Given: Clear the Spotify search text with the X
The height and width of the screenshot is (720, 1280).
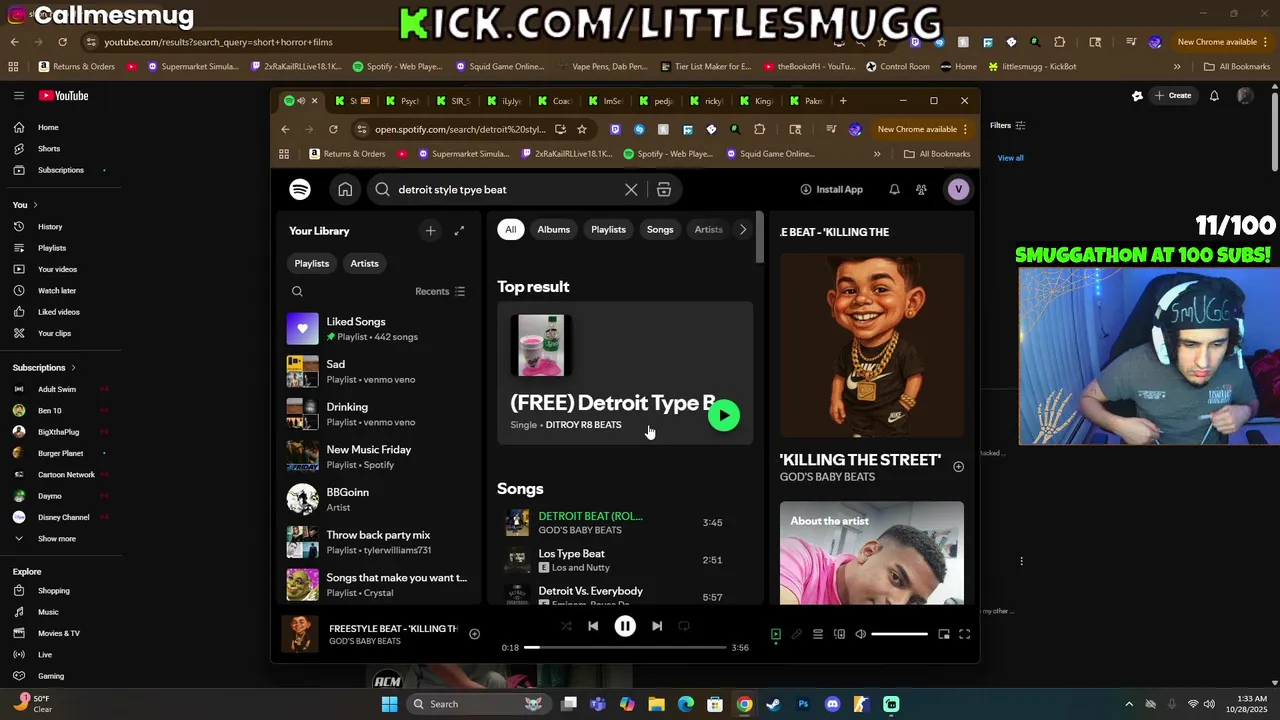Looking at the screenshot, I should (631, 189).
